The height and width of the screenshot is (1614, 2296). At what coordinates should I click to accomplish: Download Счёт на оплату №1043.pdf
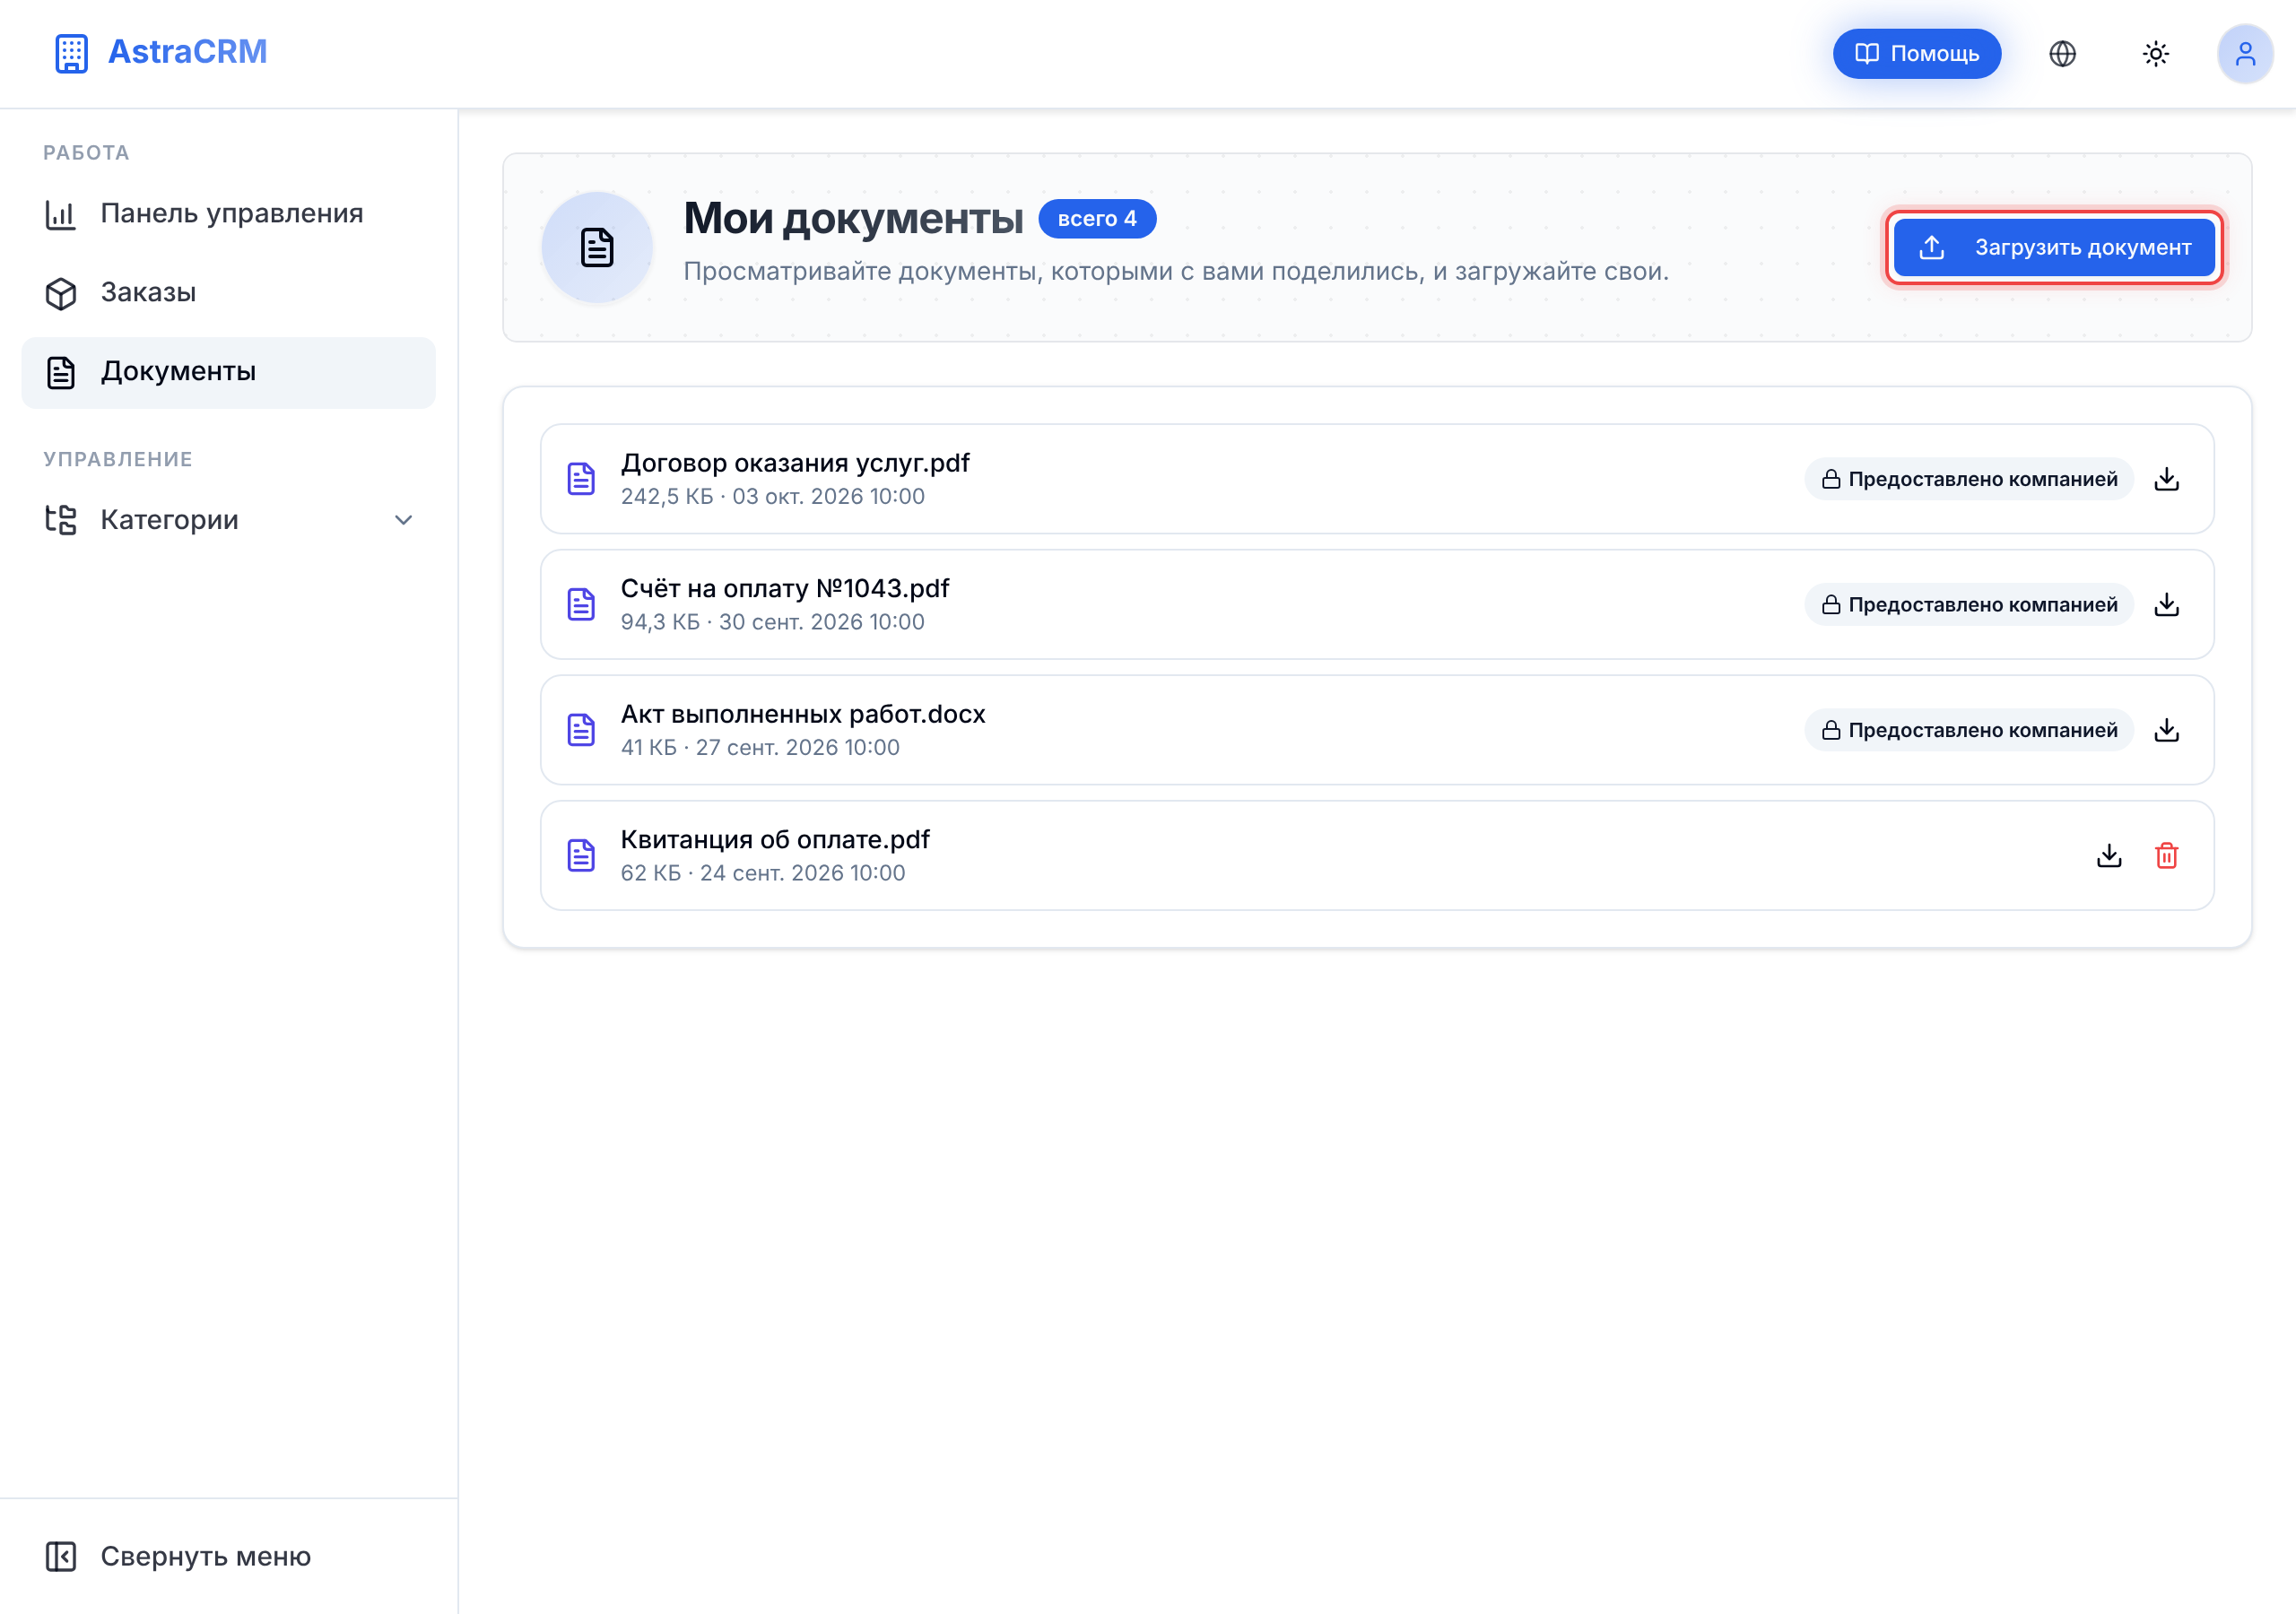[2166, 605]
